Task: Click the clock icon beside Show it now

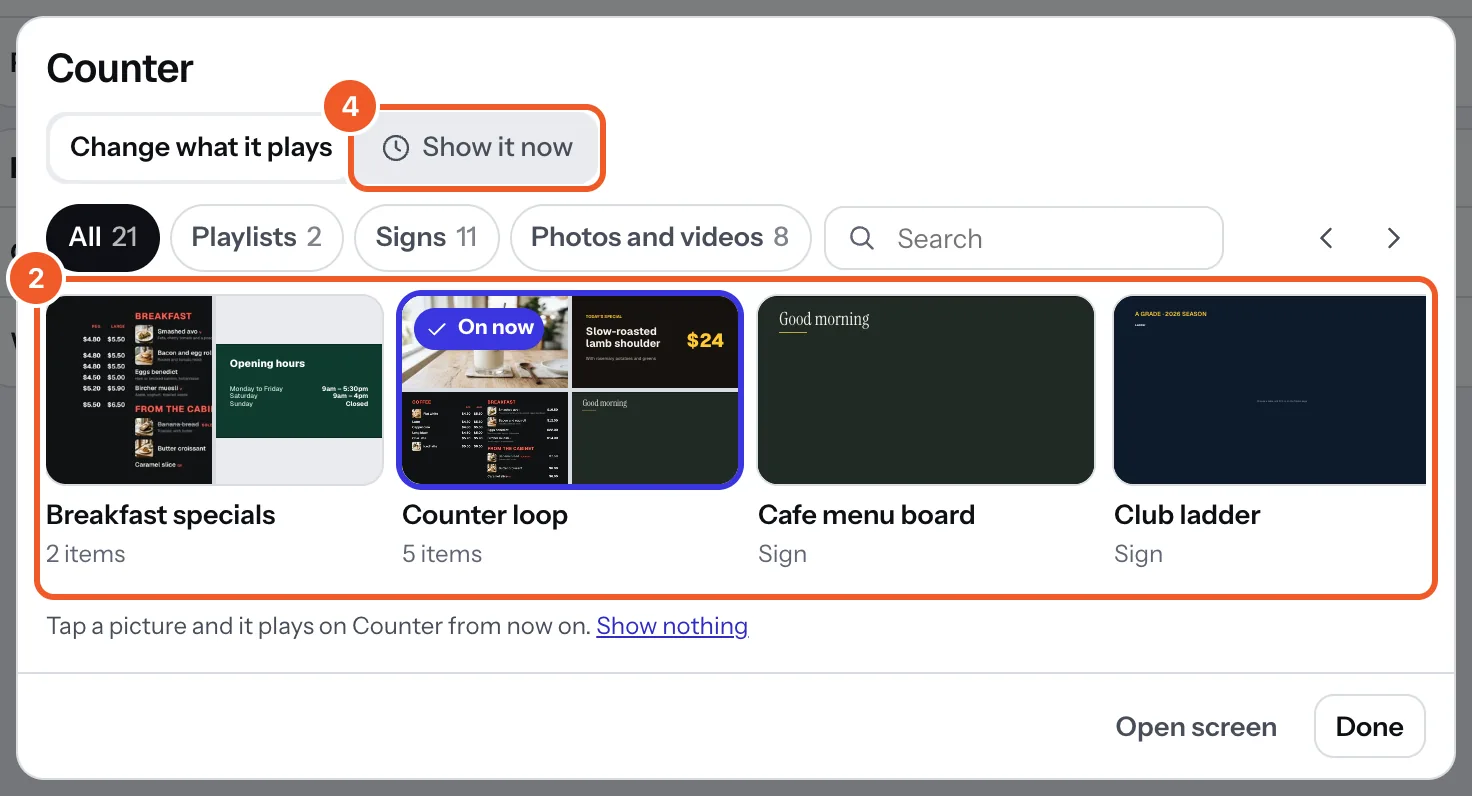Action: (x=396, y=148)
